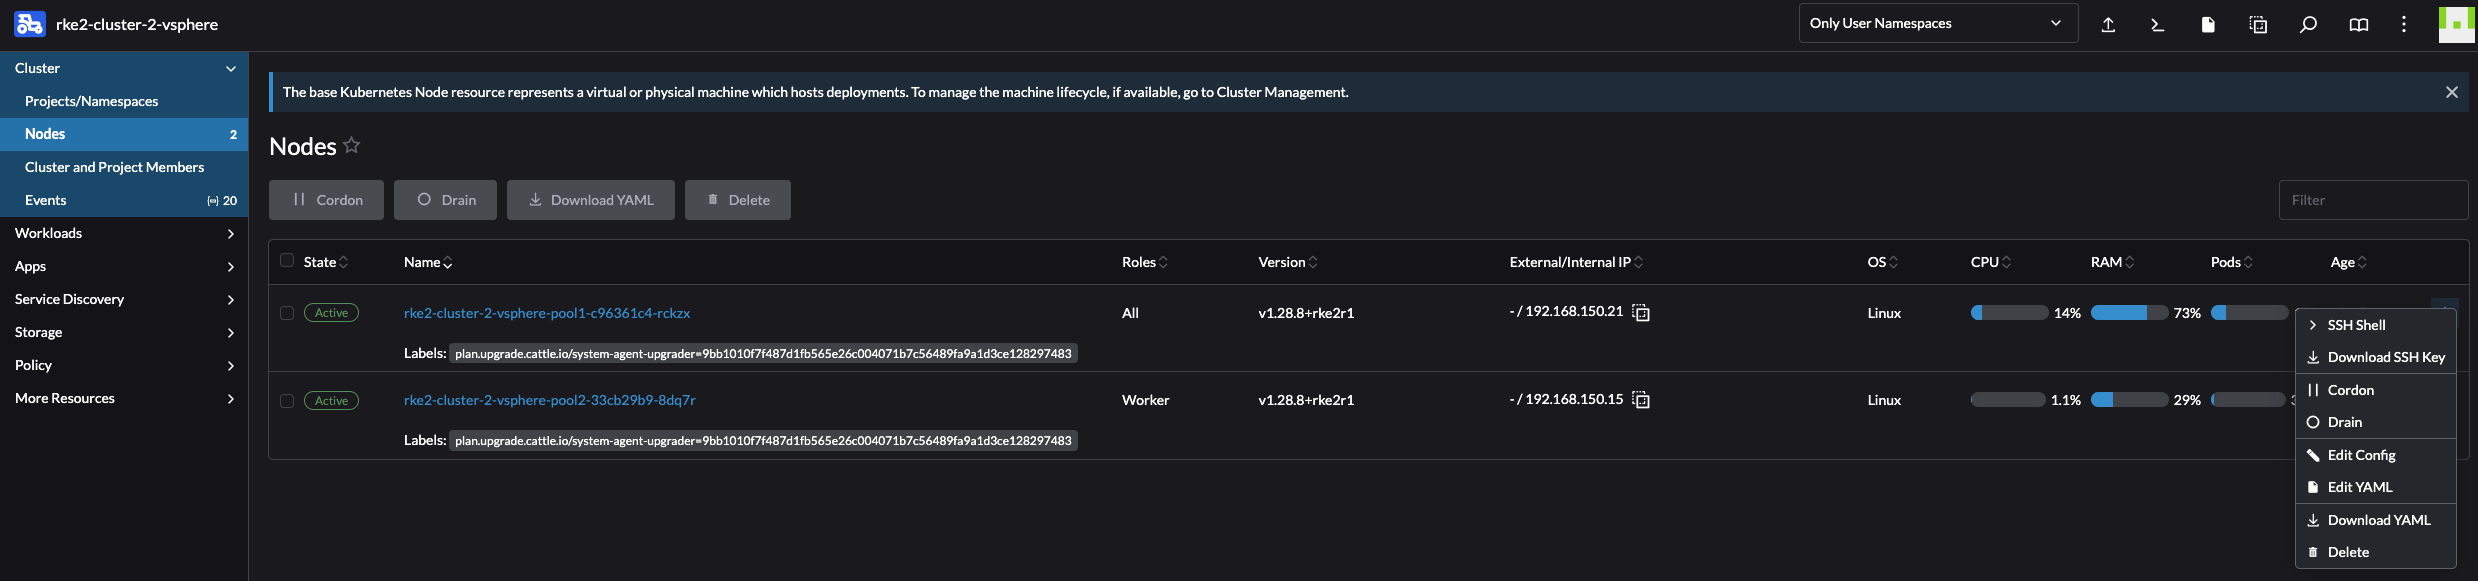Select Drain in the context menu

click(2376, 422)
